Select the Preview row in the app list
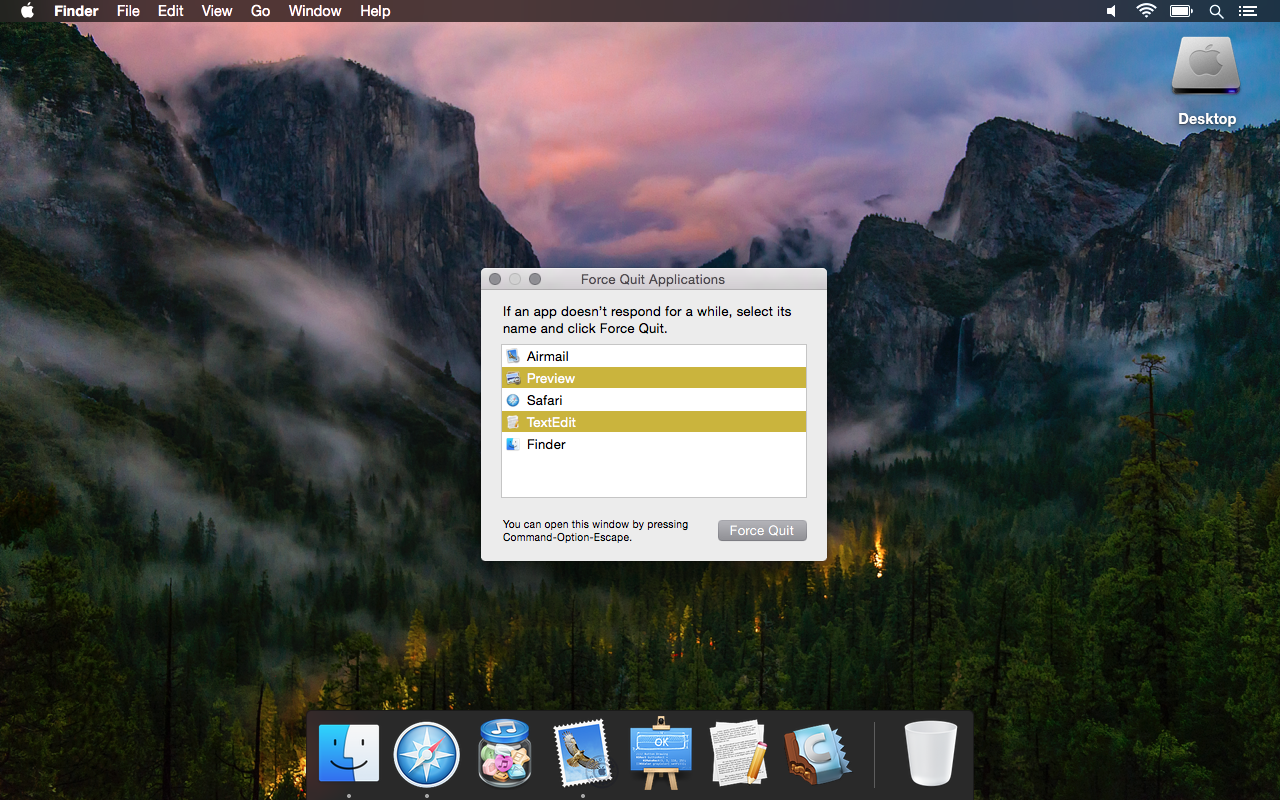 tap(653, 378)
